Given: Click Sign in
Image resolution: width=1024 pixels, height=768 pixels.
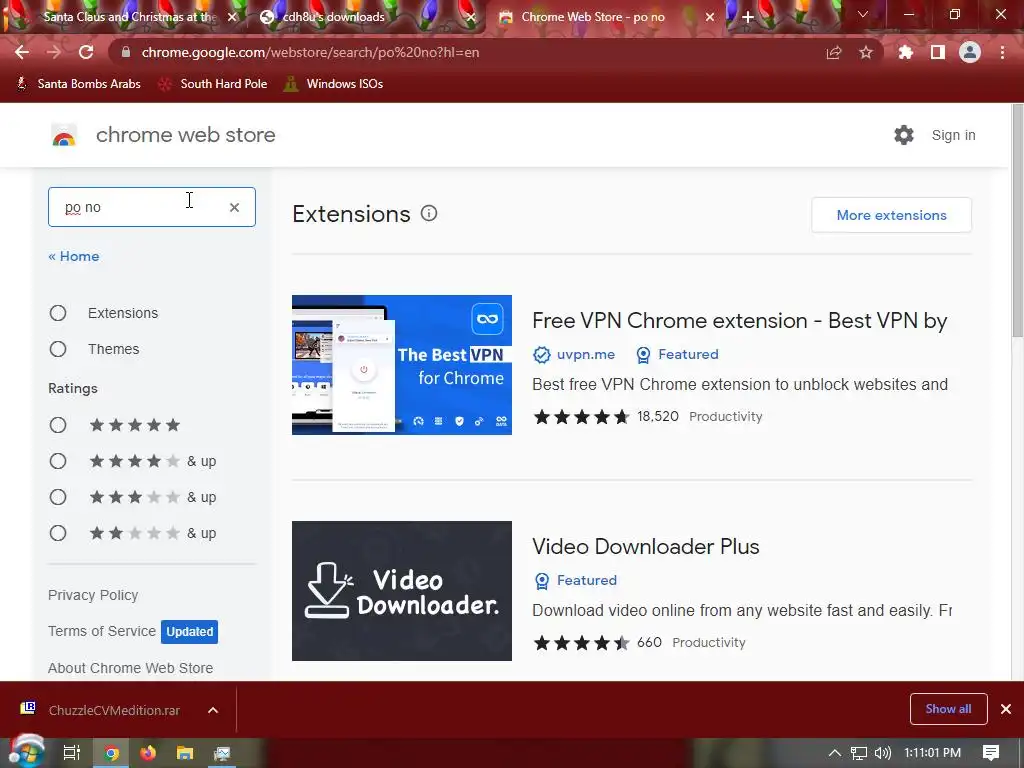Looking at the screenshot, I should point(953,135).
